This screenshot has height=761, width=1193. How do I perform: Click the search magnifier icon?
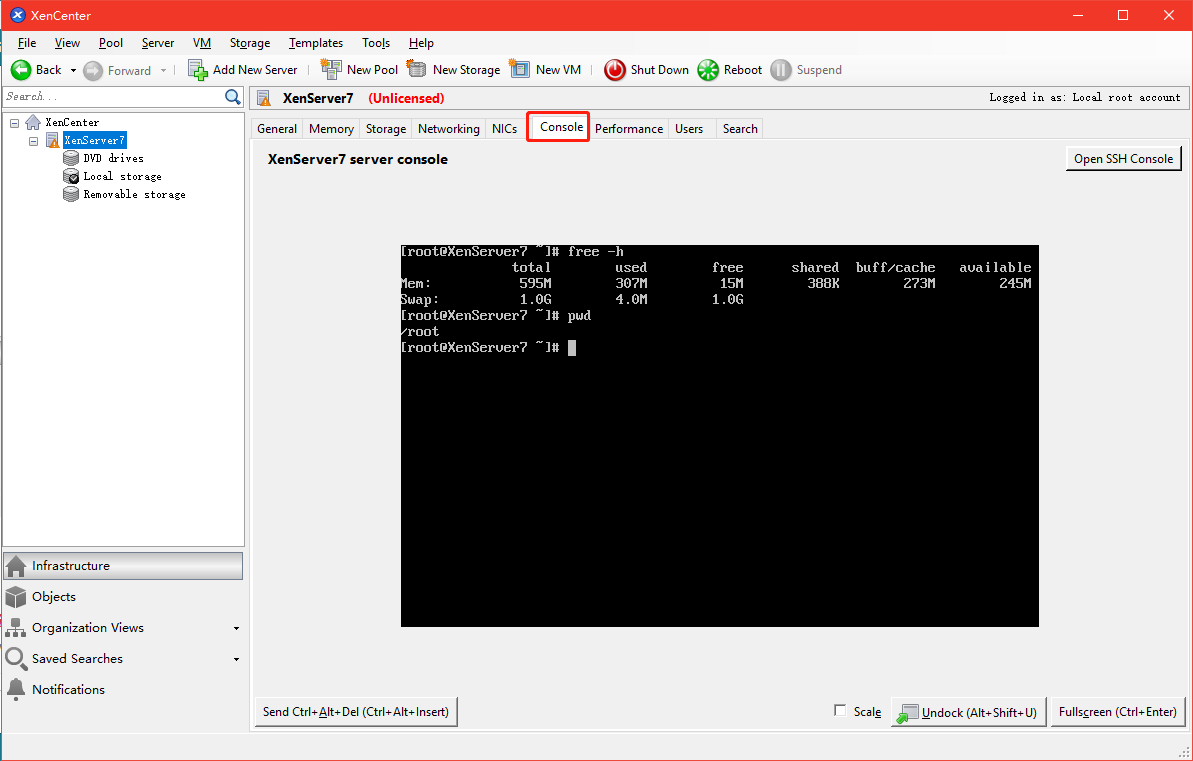click(x=233, y=97)
